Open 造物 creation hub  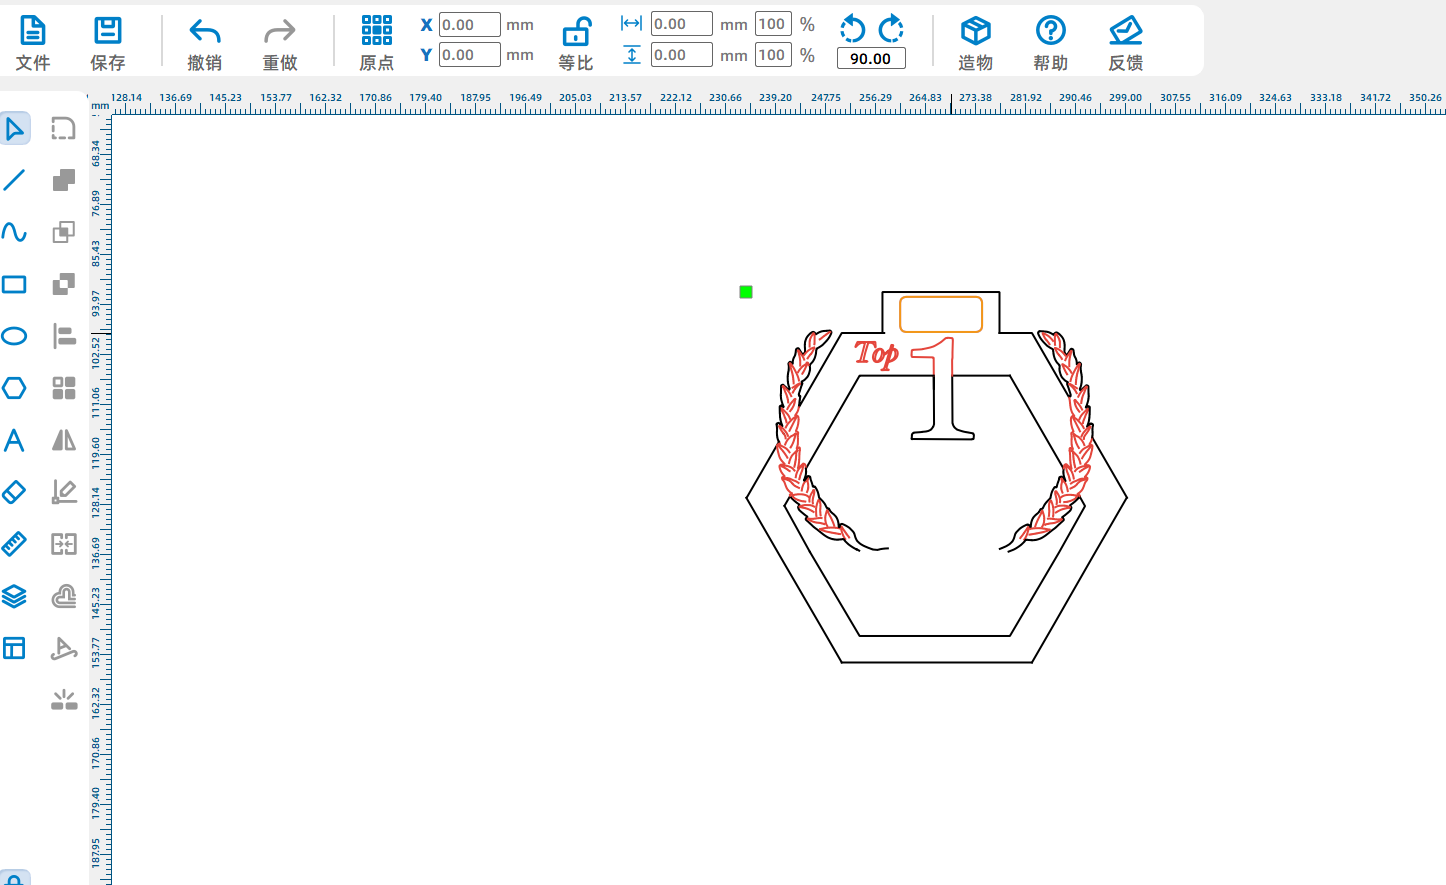coord(975,43)
